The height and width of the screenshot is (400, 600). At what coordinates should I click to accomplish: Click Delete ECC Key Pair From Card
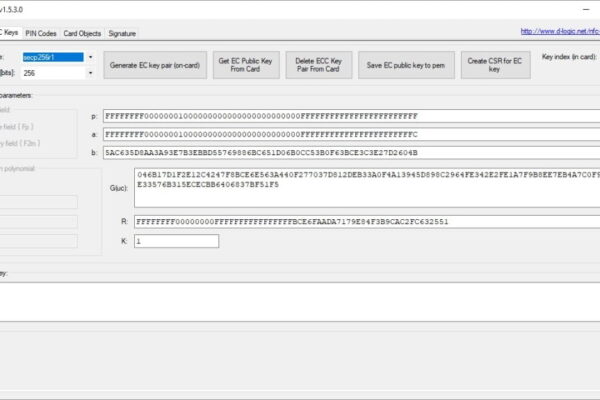point(318,65)
